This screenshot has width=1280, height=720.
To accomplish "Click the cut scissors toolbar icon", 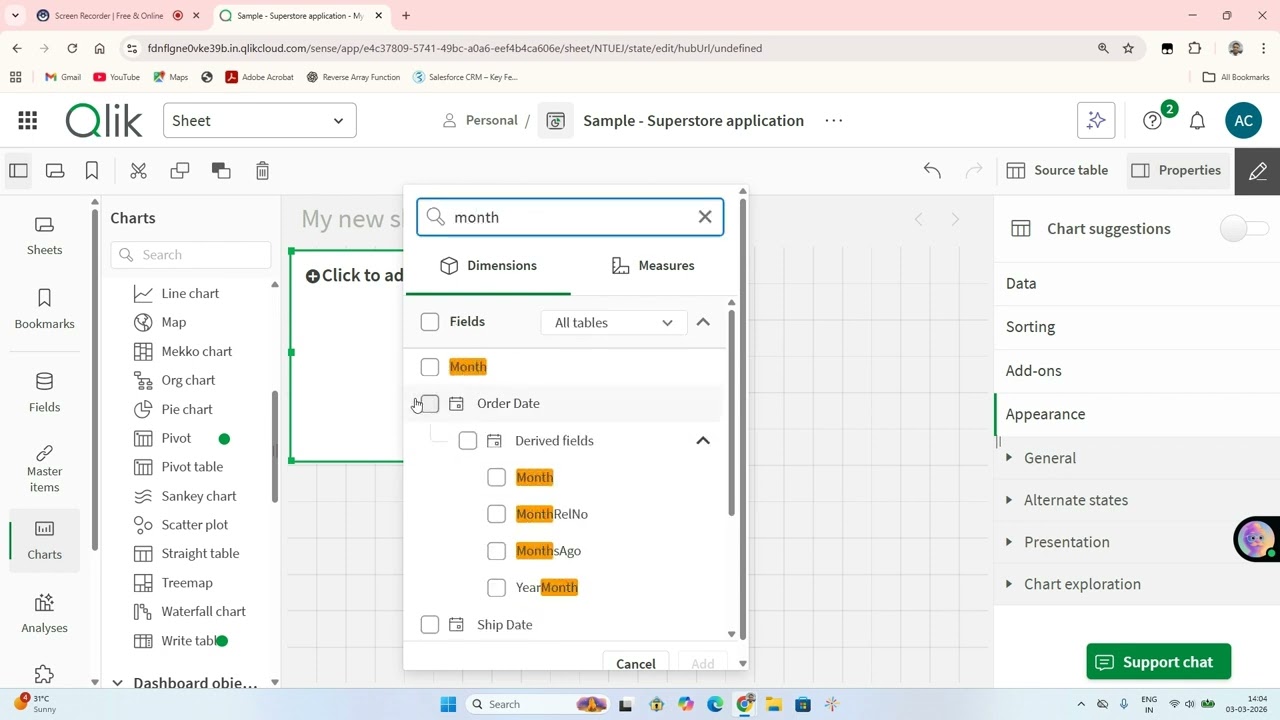I will [138, 171].
